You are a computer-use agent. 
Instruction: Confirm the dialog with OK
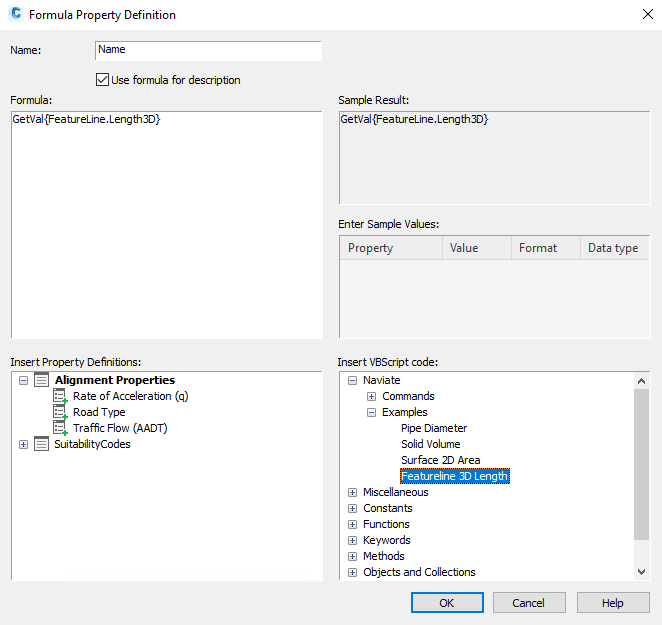point(448,603)
